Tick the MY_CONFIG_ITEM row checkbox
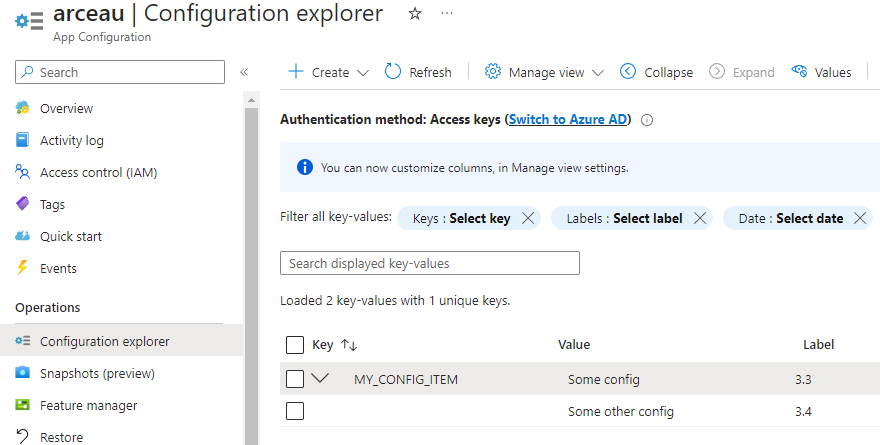The height and width of the screenshot is (445, 880). (295, 379)
